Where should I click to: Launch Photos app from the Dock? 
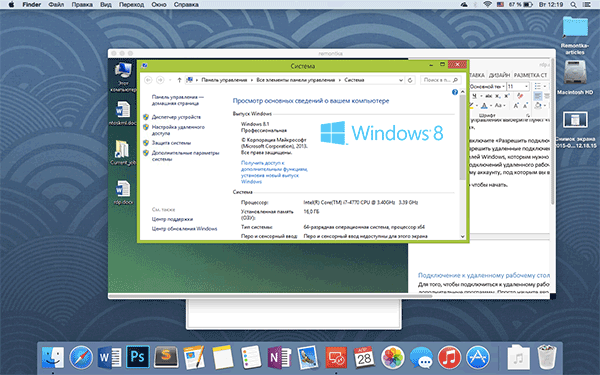pos(393,357)
